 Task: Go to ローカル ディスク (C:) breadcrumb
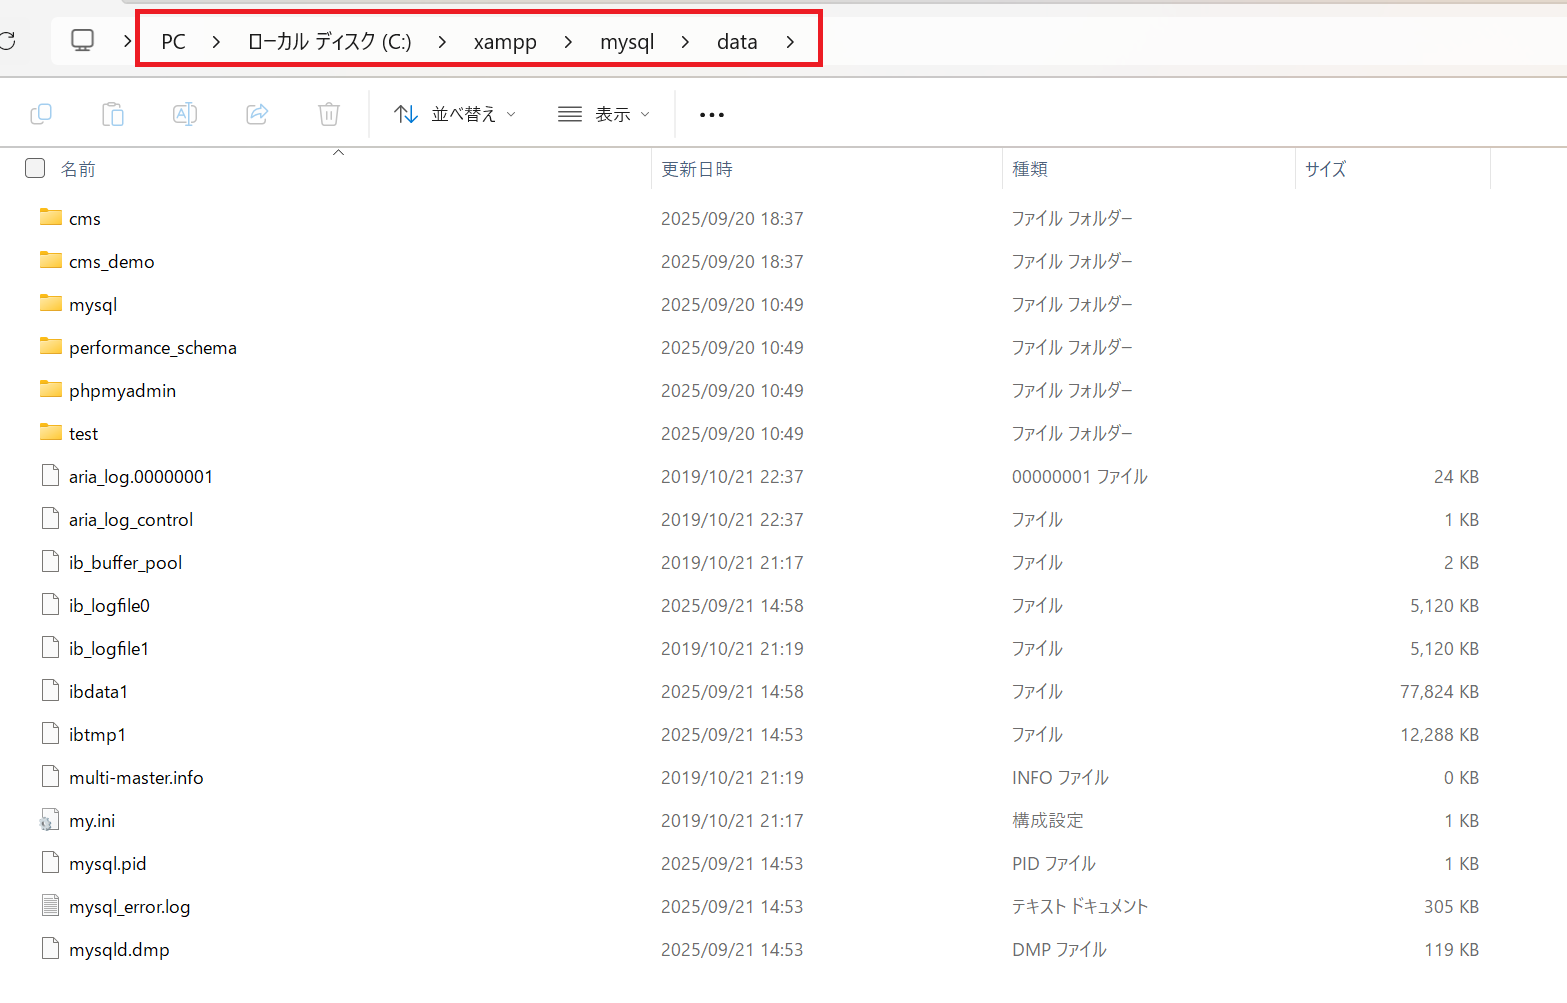(x=329, y=42)
